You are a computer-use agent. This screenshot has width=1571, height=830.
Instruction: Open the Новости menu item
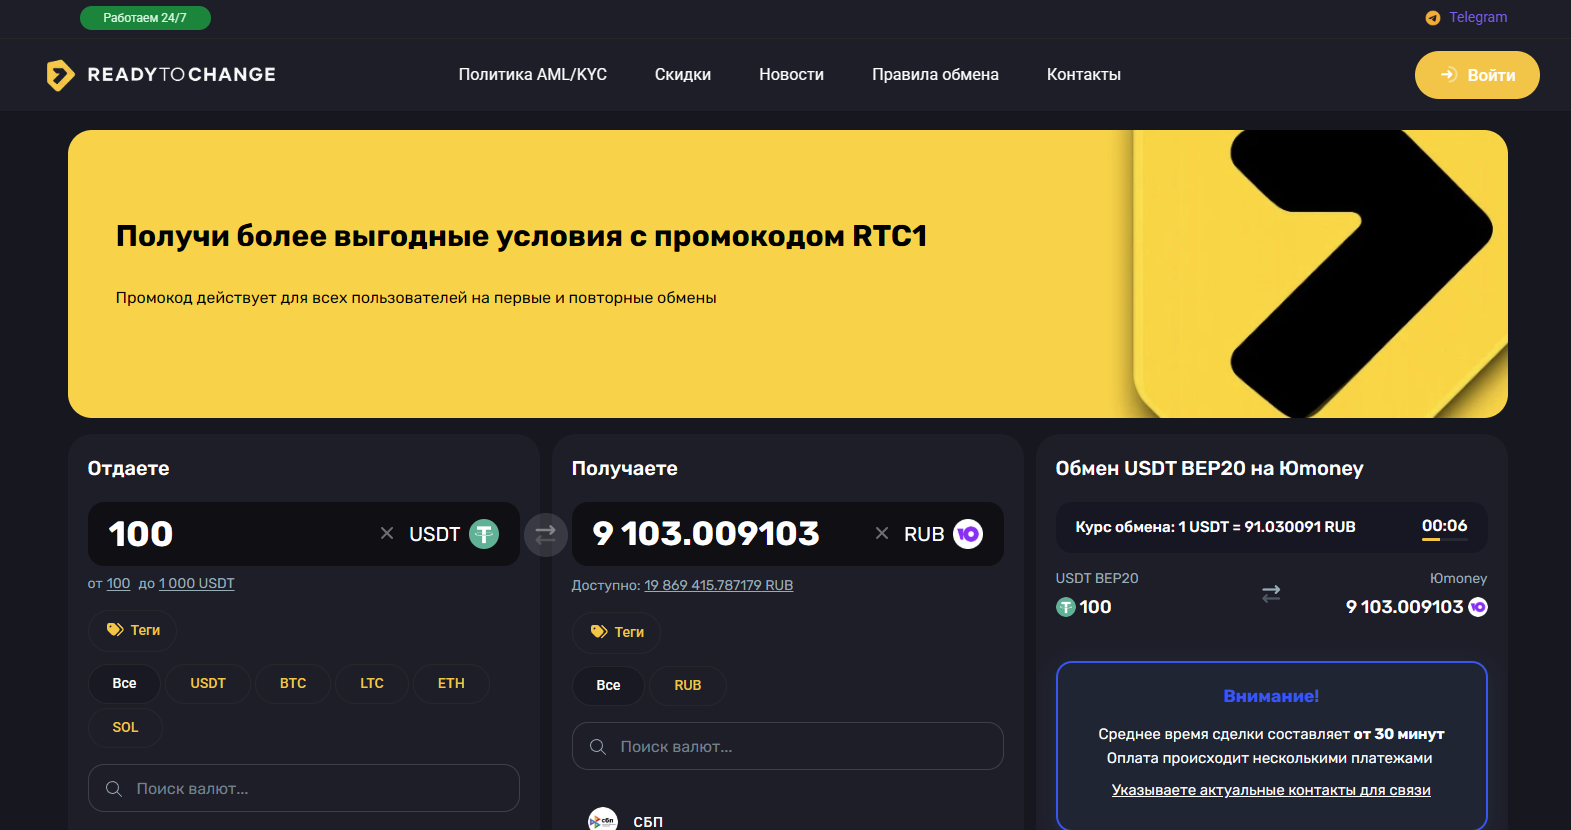(791, 75)
